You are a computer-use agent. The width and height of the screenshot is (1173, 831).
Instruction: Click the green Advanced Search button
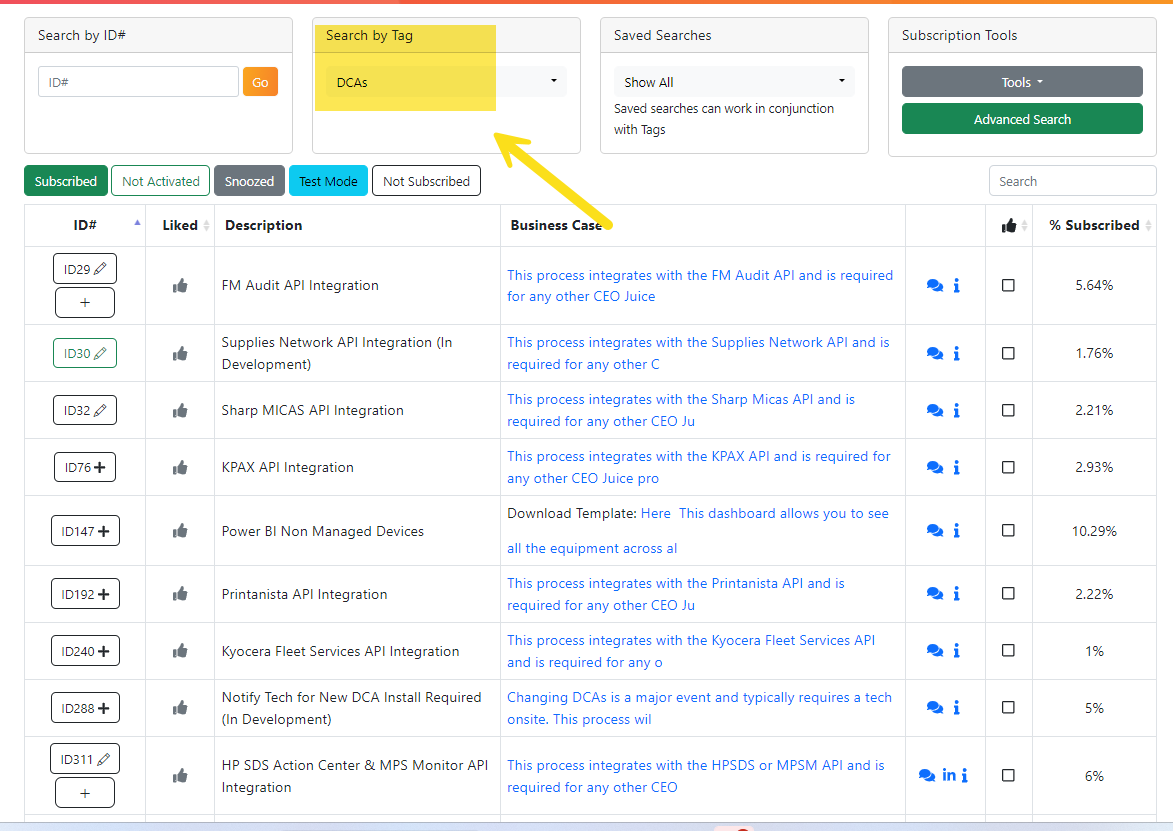click(x=1022, y=119)
